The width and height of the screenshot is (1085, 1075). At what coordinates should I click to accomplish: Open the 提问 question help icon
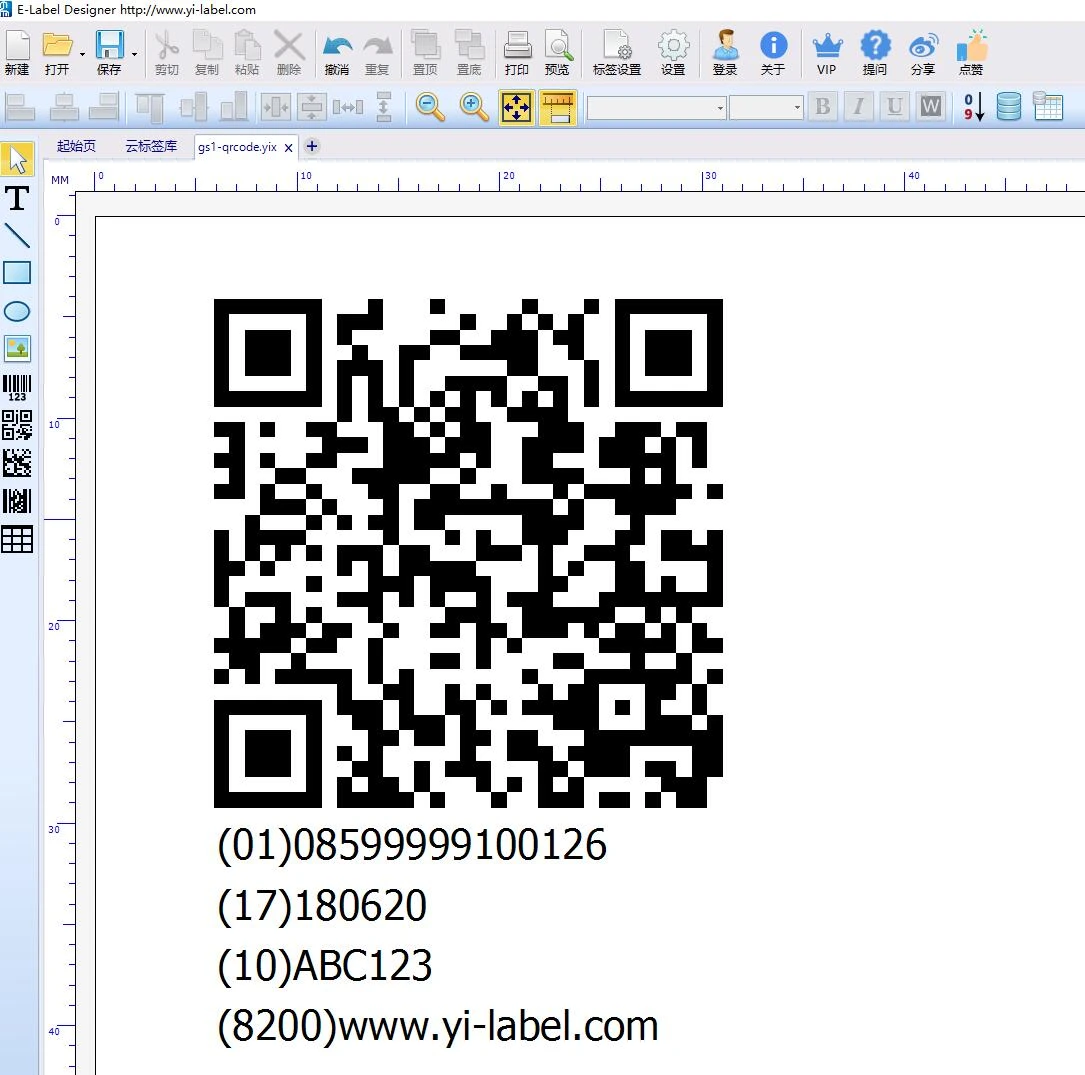point(875,53)
